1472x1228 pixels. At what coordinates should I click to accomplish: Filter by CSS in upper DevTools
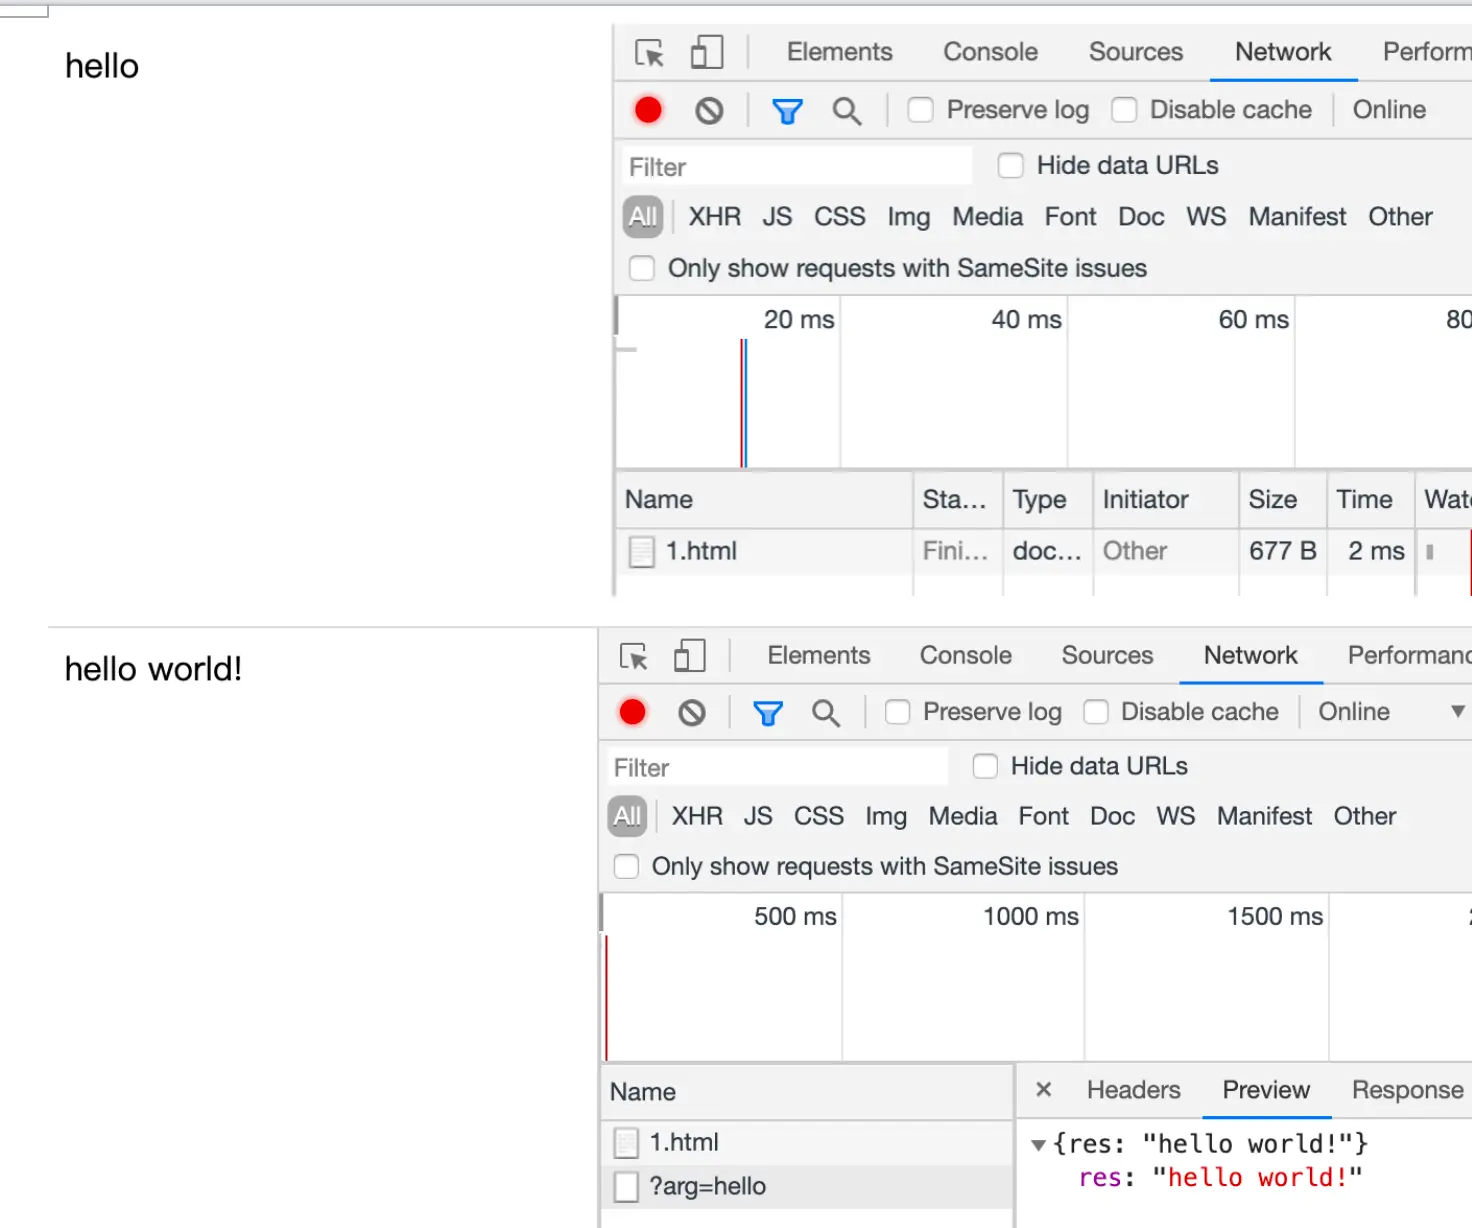click(x=840, y=217)
